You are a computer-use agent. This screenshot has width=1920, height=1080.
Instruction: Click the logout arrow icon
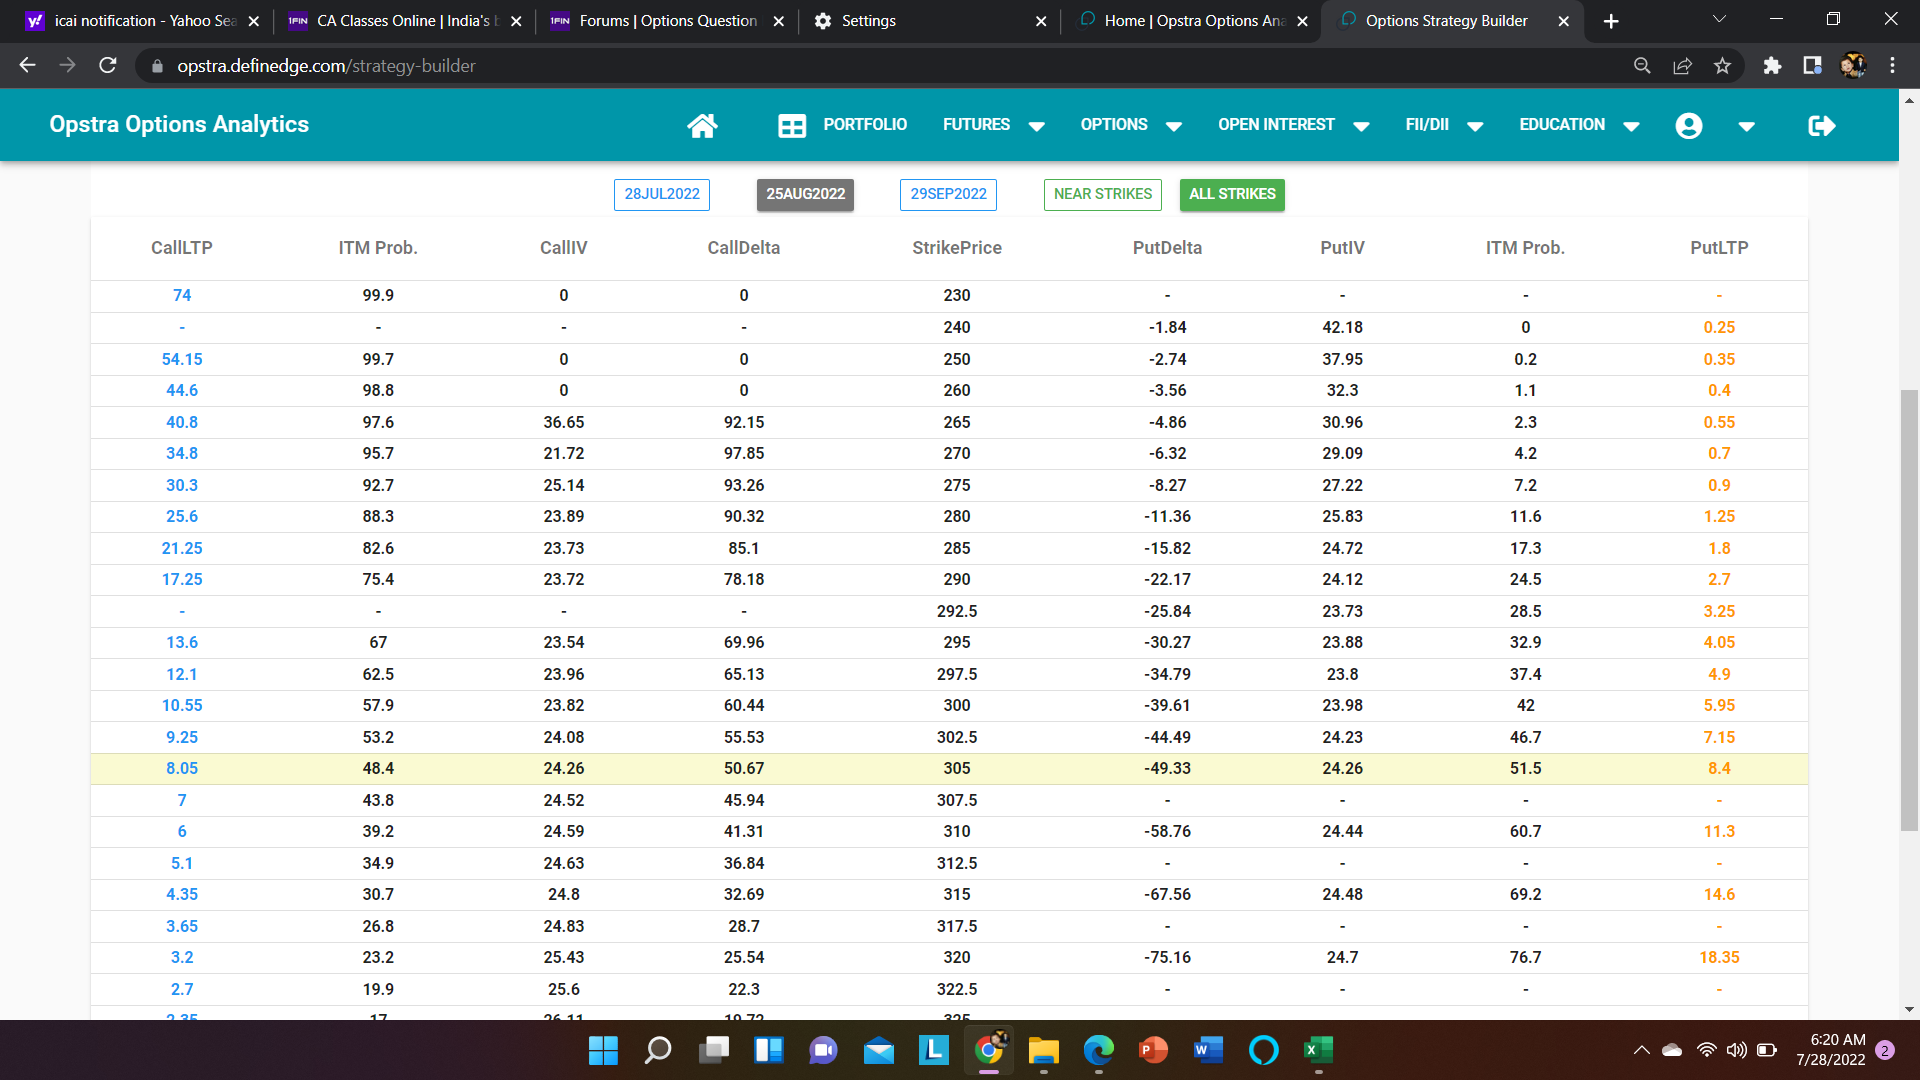(1821, 125)
